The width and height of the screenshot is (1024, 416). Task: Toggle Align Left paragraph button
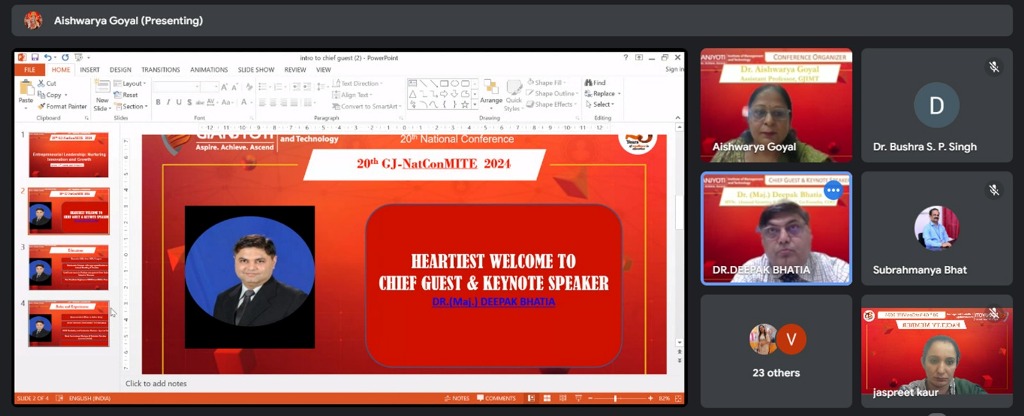263,103
